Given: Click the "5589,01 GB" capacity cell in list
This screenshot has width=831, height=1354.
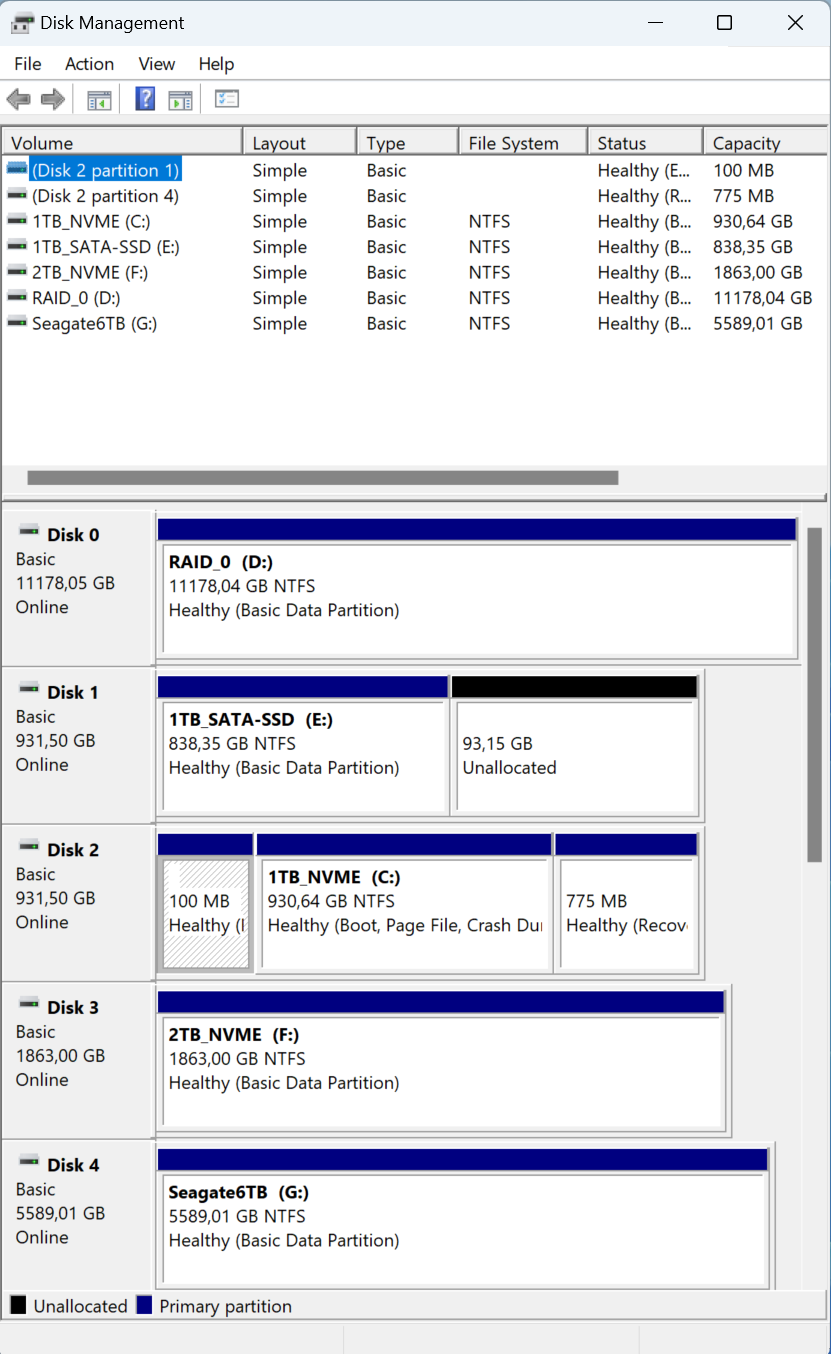Looking at the screenshot, I should [x=757, y=323].
